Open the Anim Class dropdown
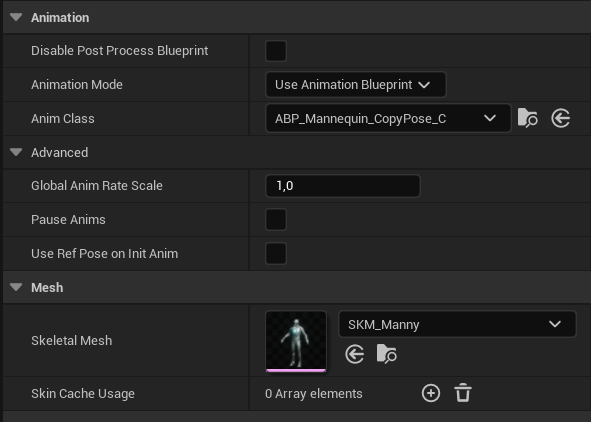The width and height of the screenshot is (591, 422). pyautogui.click(x=388, y=118)
